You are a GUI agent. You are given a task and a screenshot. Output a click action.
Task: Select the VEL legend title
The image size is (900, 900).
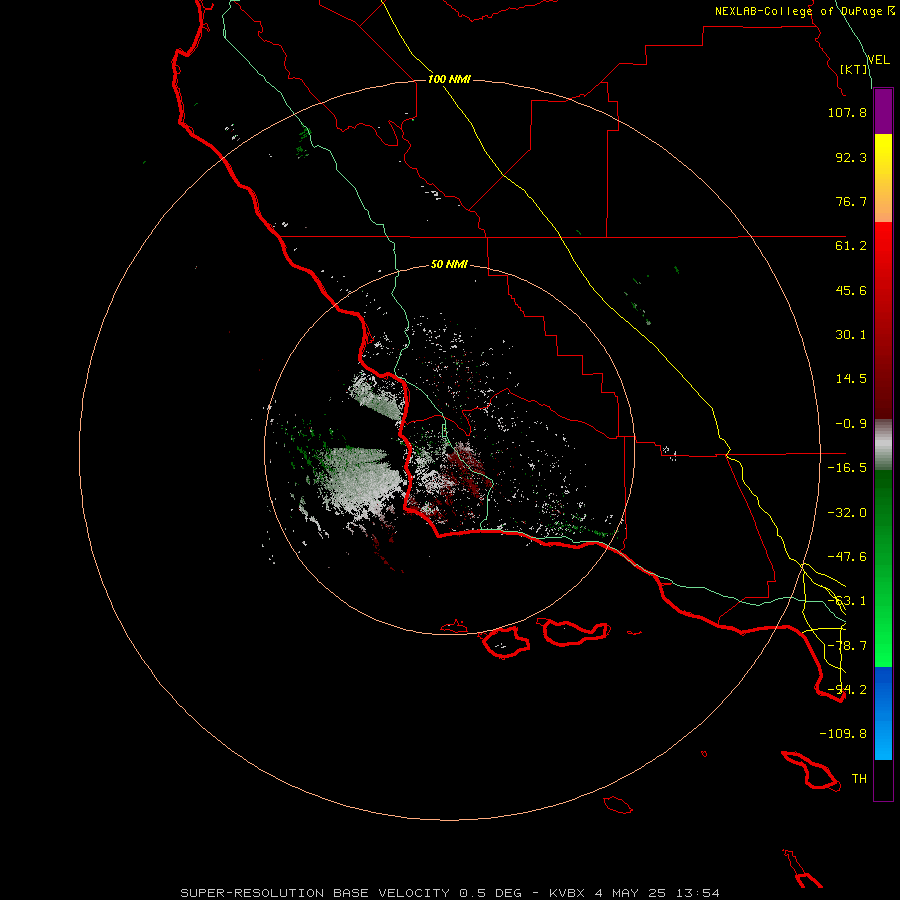coord(878,60)
